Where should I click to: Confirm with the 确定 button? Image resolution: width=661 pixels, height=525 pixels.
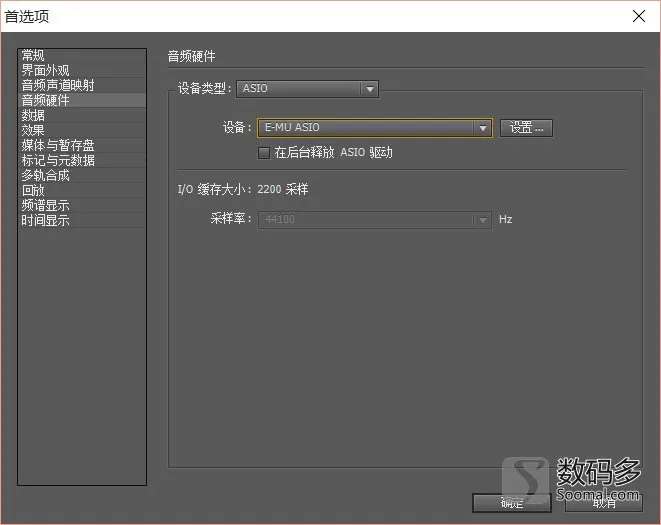pos(512,503)
